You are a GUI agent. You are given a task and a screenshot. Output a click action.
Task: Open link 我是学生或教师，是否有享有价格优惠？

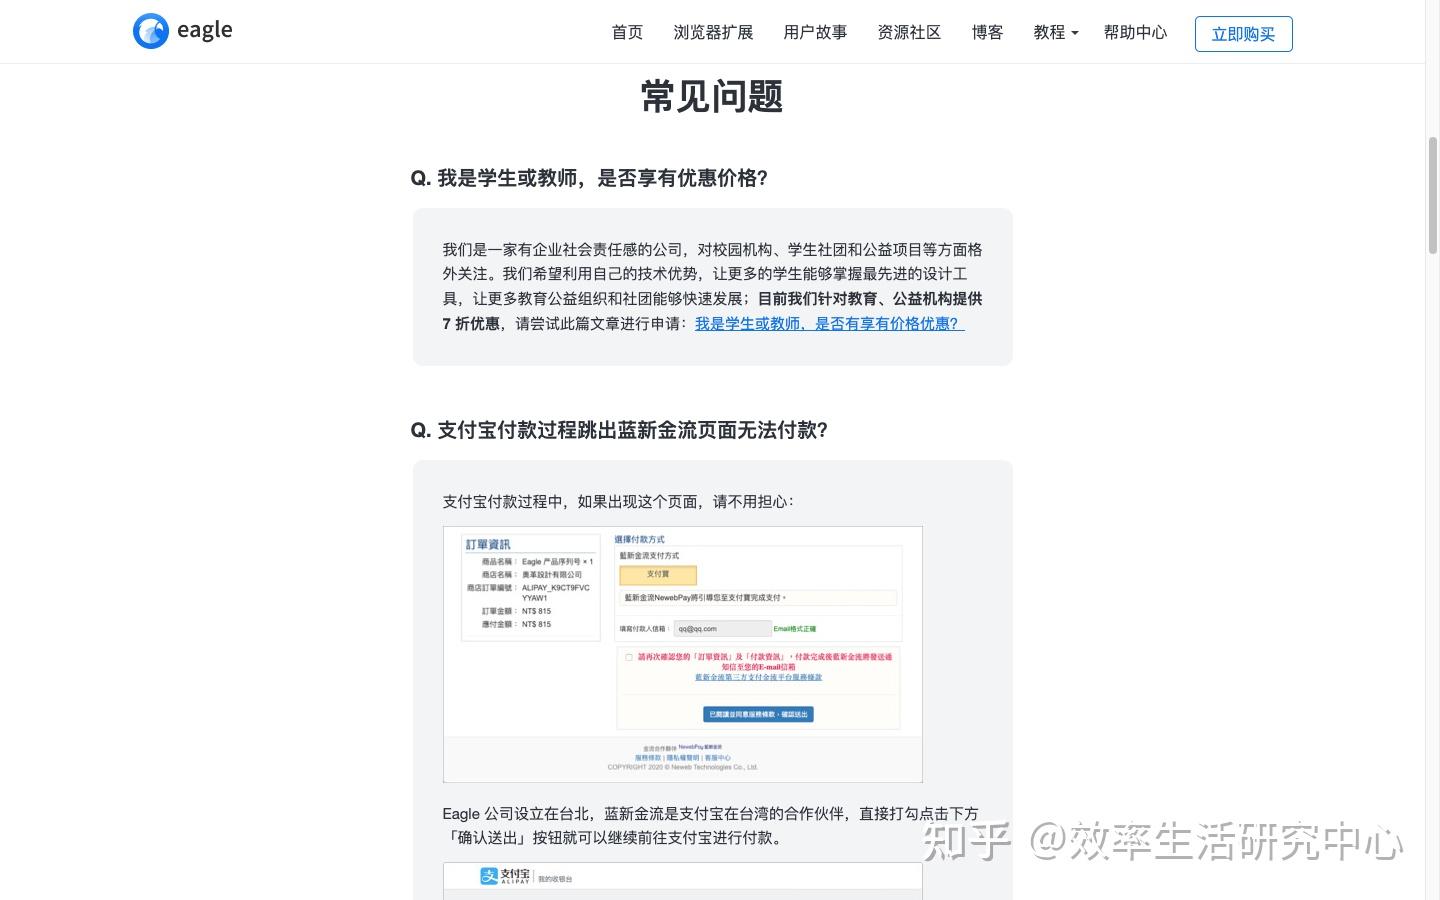829,323
